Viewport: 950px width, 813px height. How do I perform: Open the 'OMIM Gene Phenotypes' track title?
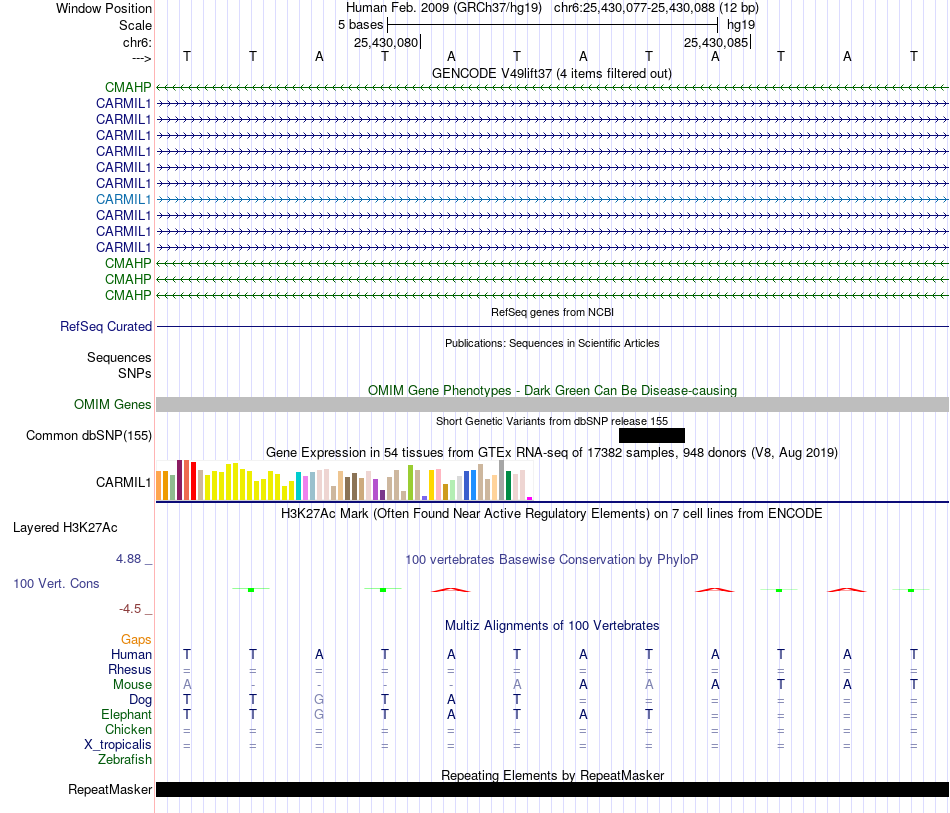(552, 390)
